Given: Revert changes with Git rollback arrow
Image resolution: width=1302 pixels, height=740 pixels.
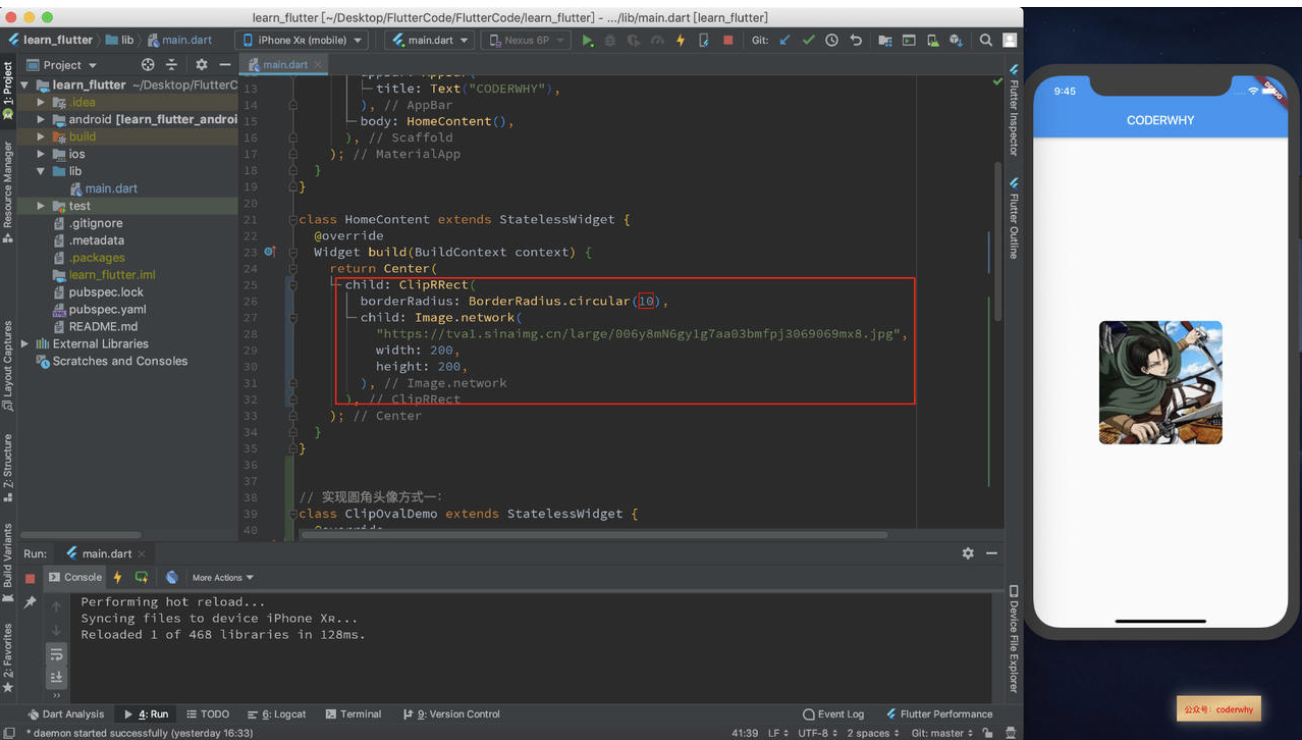Looking at the screenshot, I should pos(856,40).
